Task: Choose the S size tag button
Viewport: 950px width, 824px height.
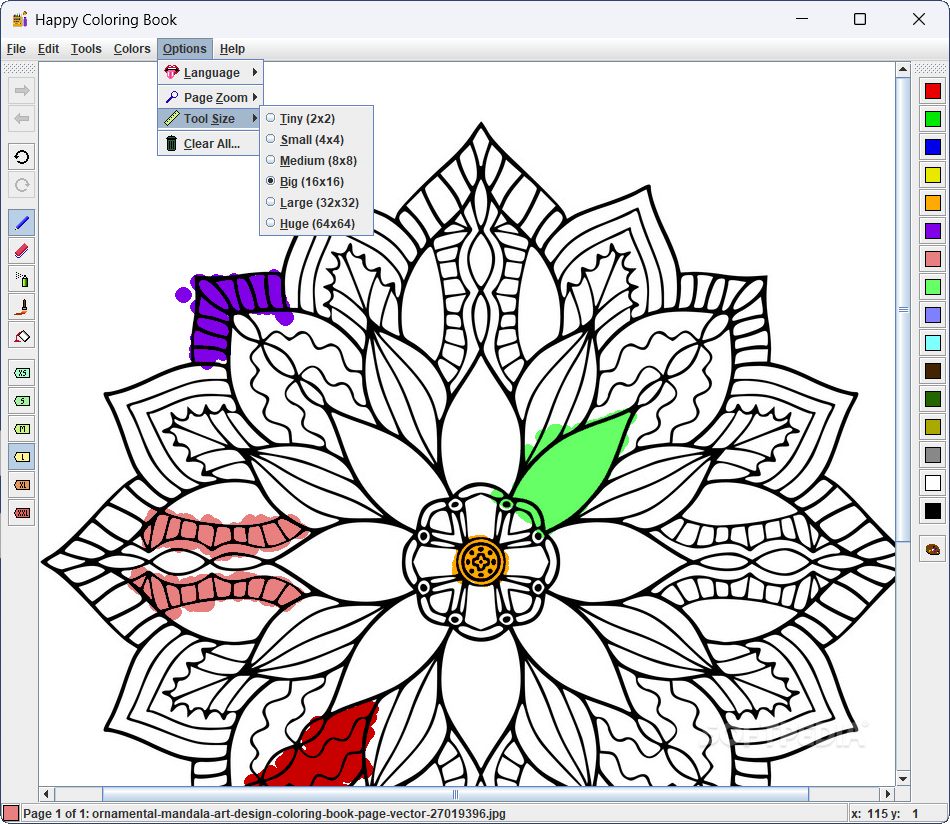Action: click(22, 400)
